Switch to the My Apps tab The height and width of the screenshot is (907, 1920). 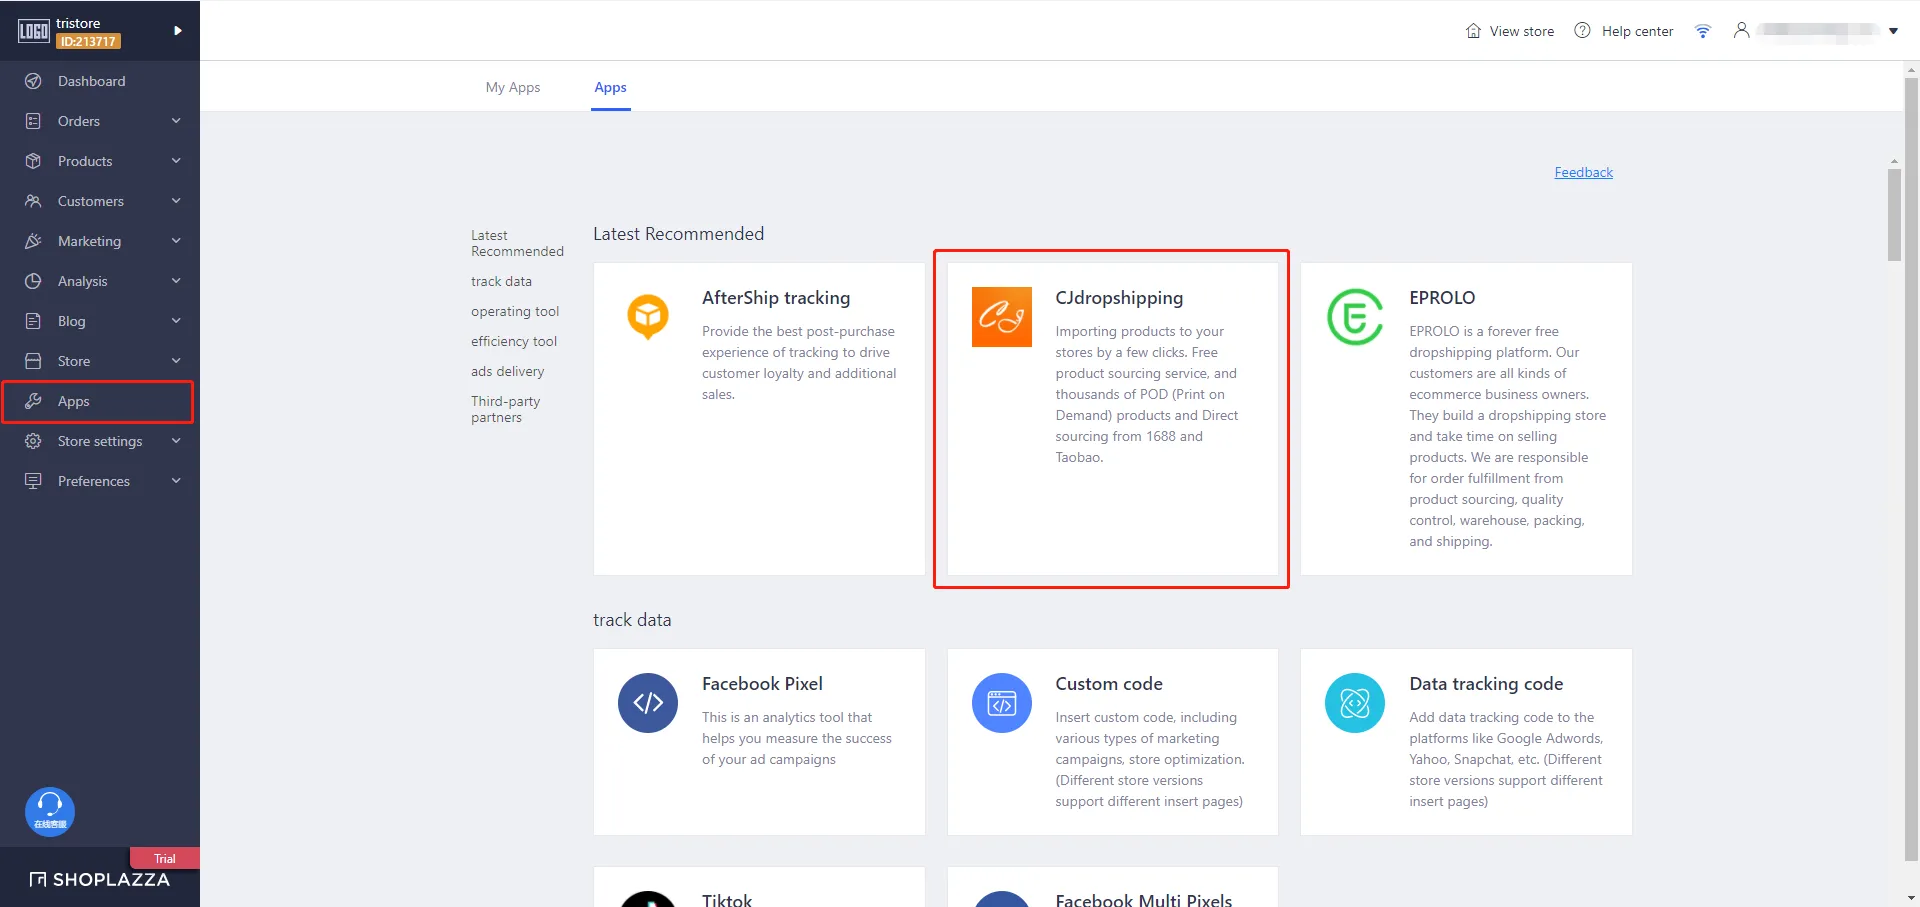click(512, 87)
